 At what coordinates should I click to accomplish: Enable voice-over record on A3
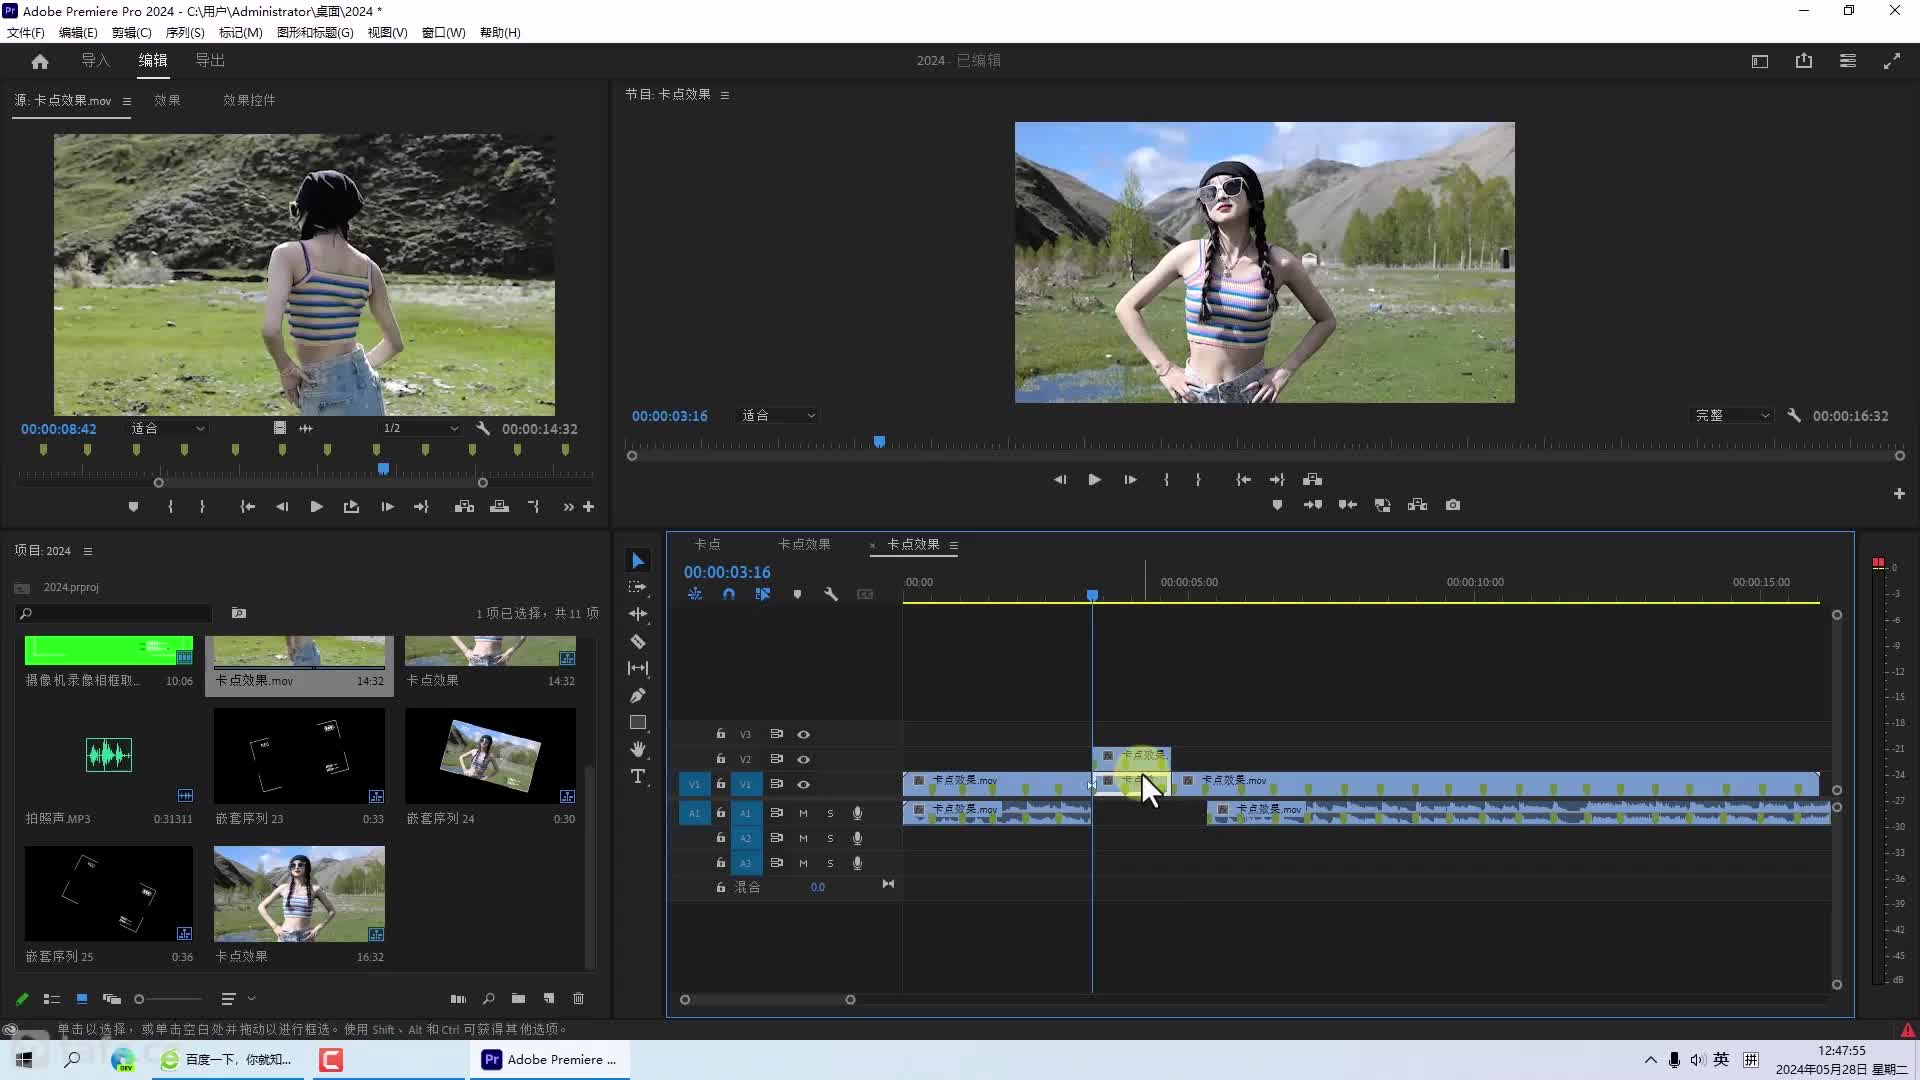click(857, 863)
